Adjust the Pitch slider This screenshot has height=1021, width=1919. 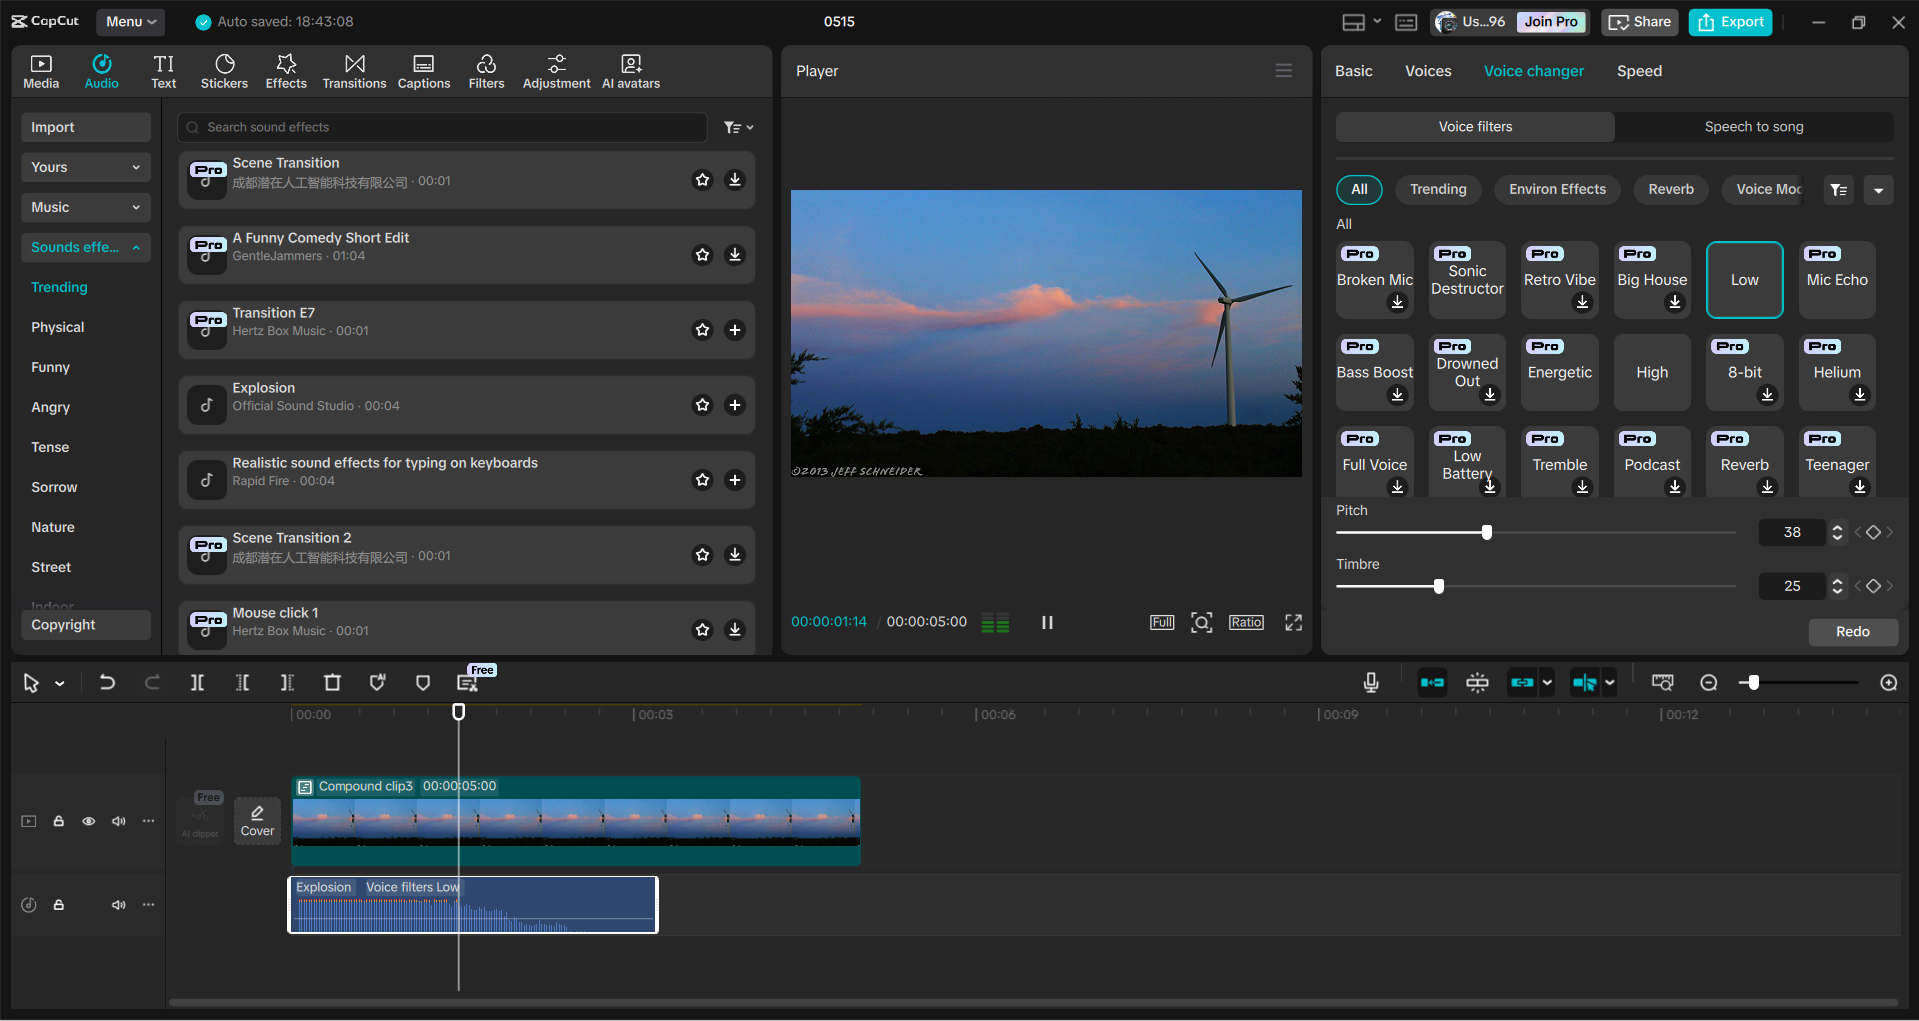click(x=1487, y=531)
